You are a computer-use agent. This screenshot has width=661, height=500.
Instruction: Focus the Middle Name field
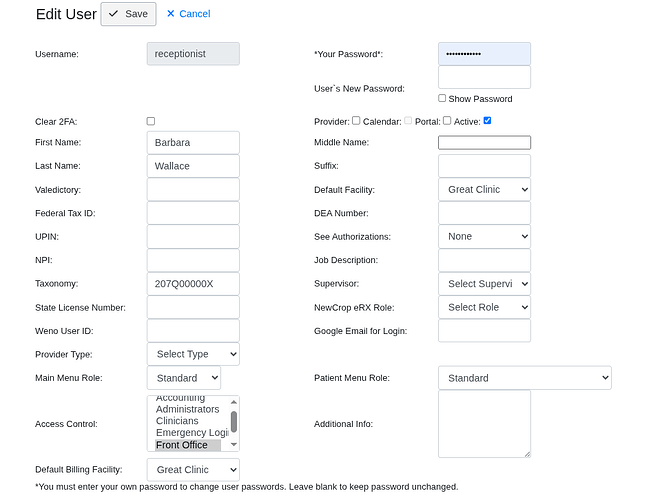484,142
